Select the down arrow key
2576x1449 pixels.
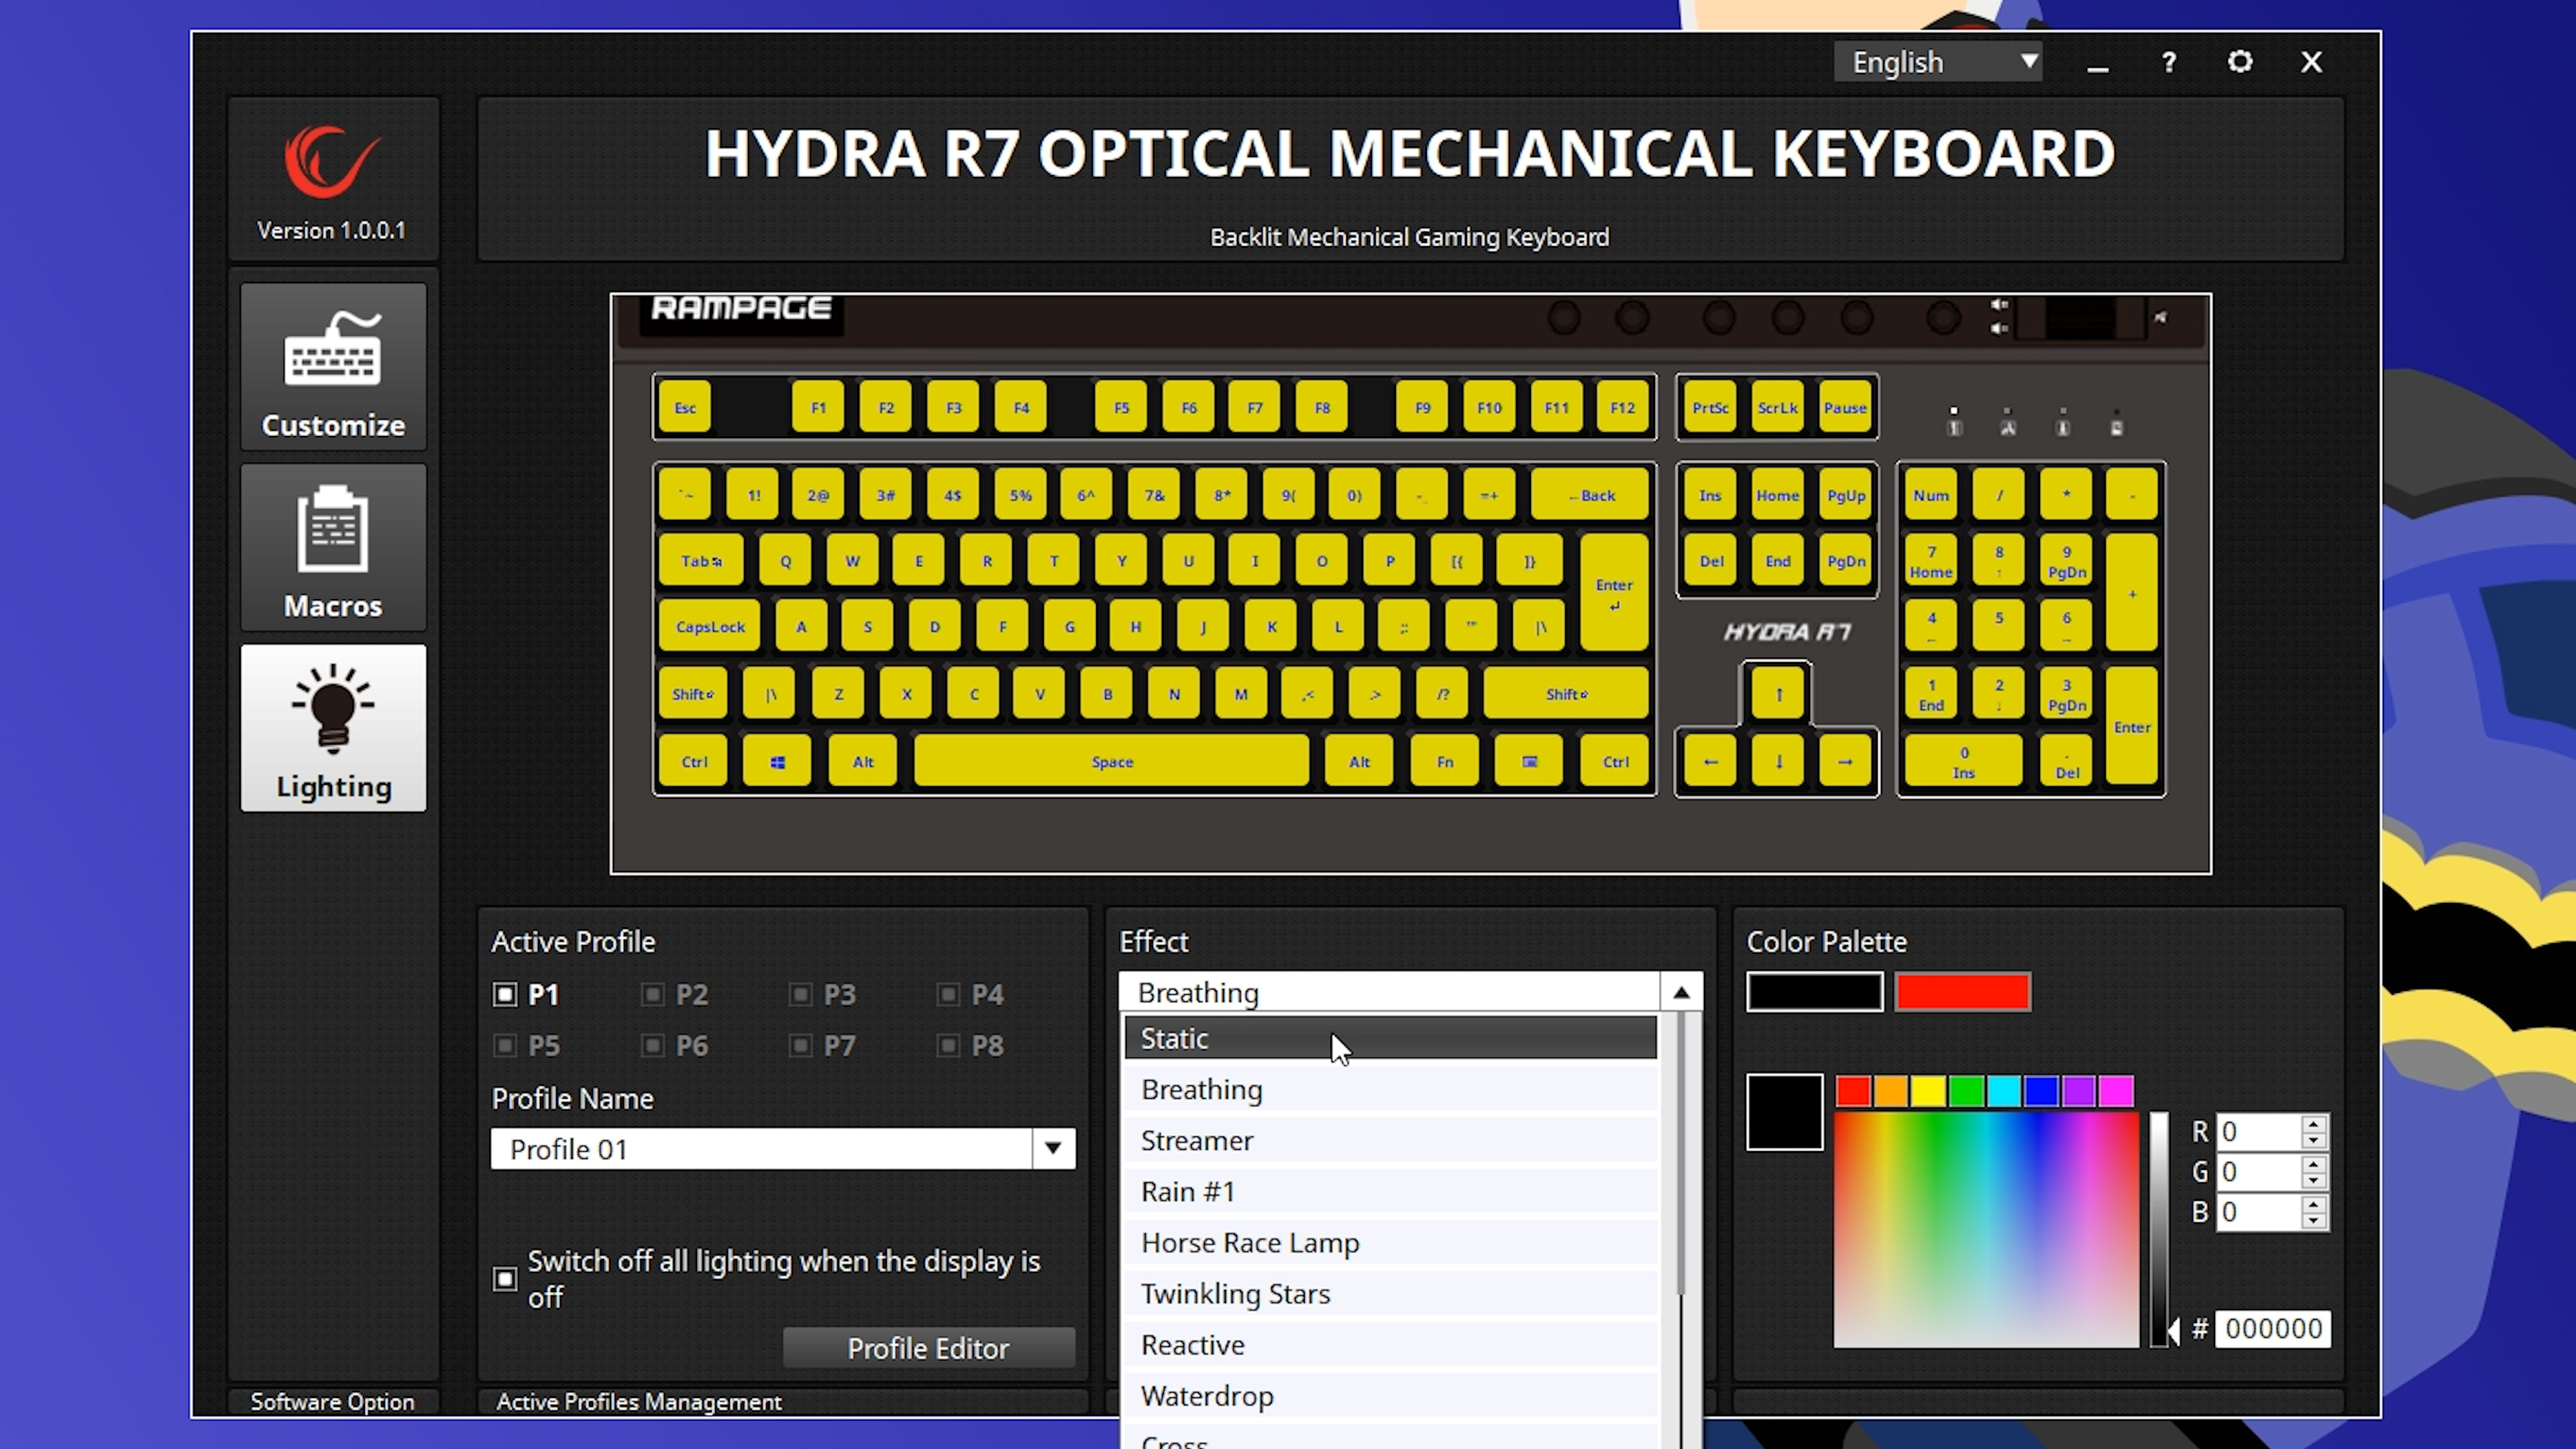point(1778,762)
